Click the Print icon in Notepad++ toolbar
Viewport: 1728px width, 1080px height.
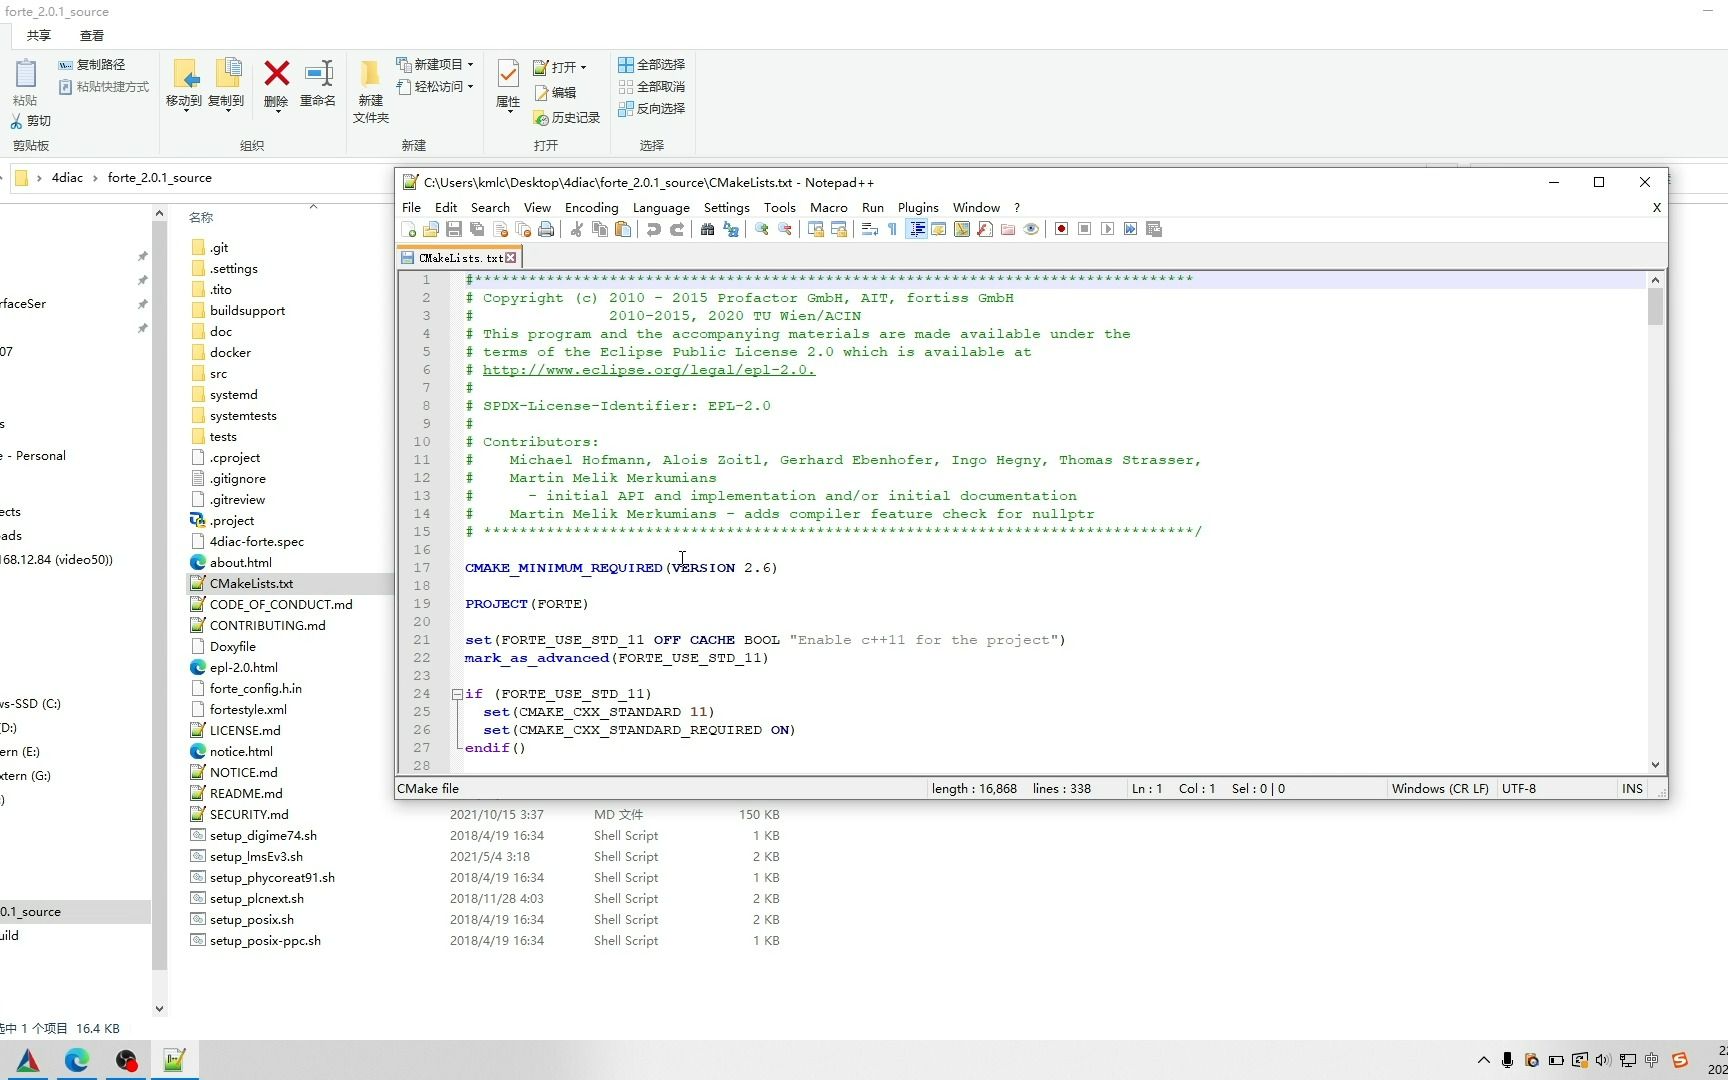(x=546, y=229)
